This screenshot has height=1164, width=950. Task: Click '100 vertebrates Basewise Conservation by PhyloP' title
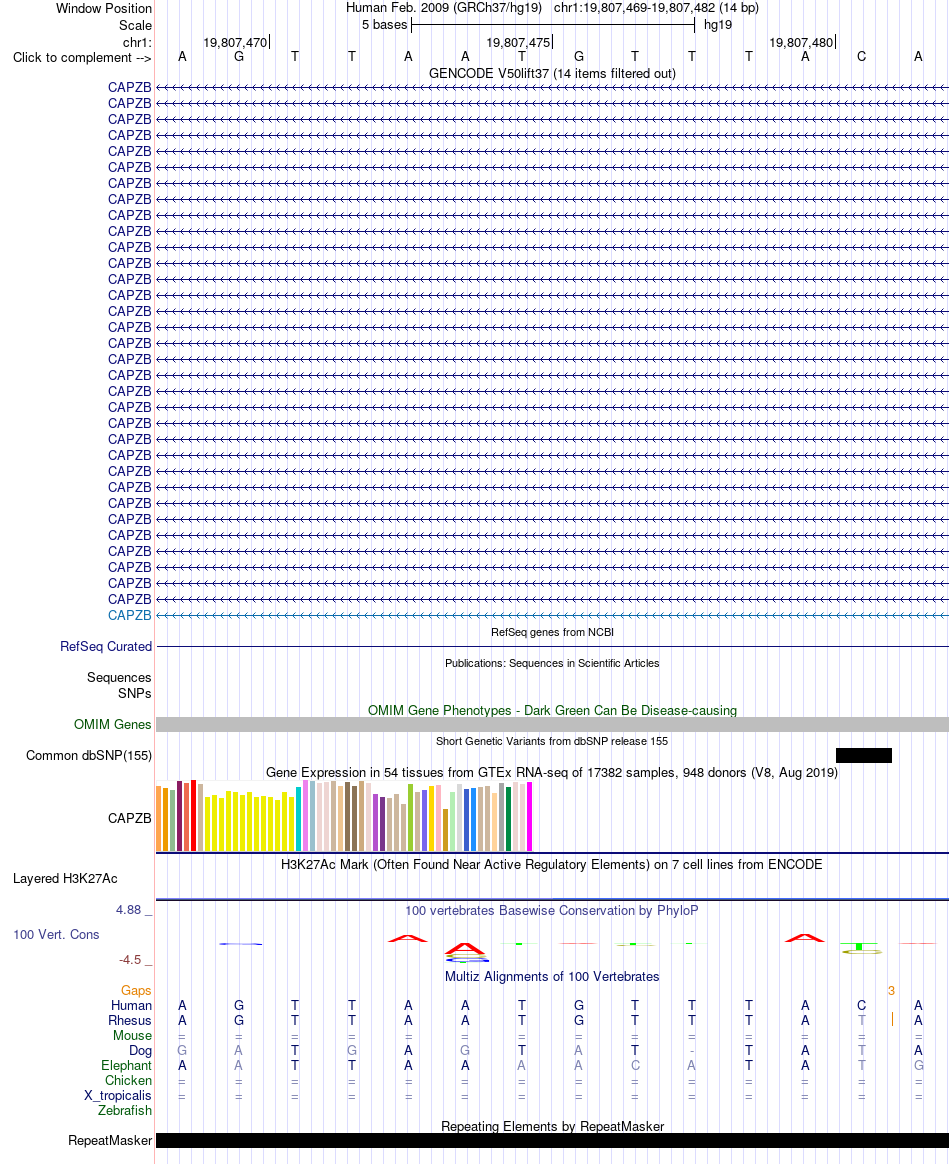[552, 911]
